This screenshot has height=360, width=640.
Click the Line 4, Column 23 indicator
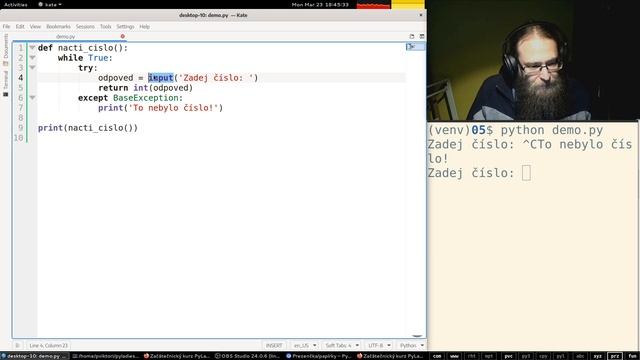click(48, 345)
